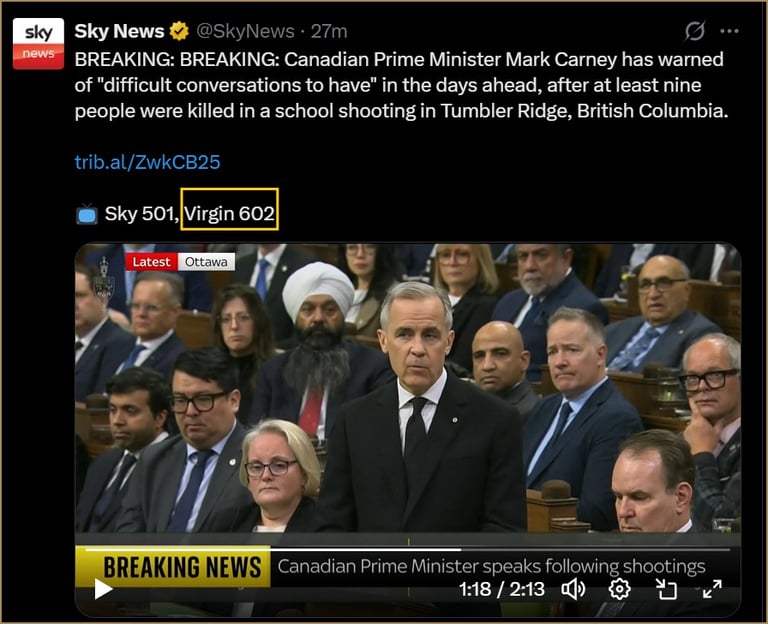This screenshot has height=624, width=768.
Task: Click the Sky News display name
Action: pos(119,31)
